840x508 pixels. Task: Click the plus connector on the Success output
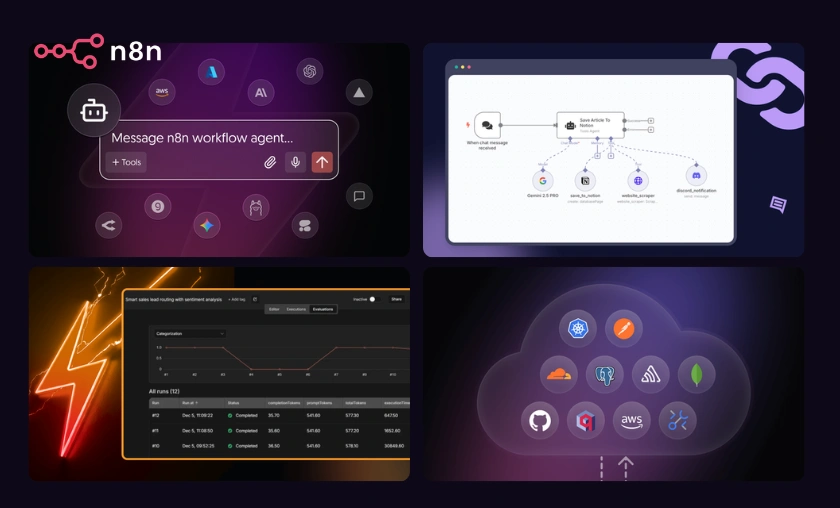click(651, 121)
